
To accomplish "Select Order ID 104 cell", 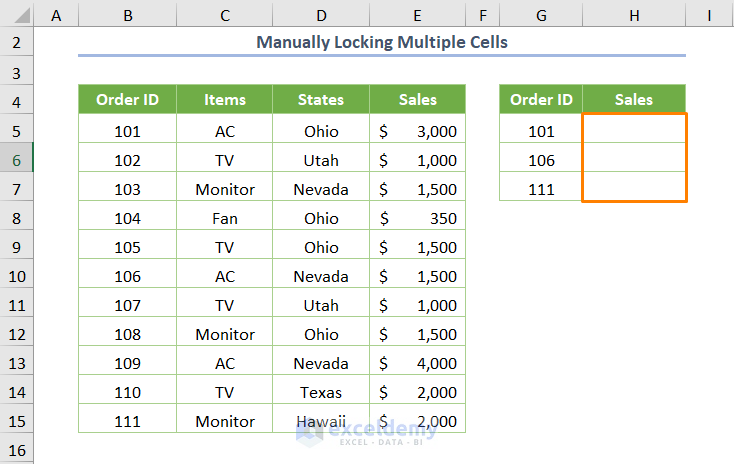I will tap(127, 218).
